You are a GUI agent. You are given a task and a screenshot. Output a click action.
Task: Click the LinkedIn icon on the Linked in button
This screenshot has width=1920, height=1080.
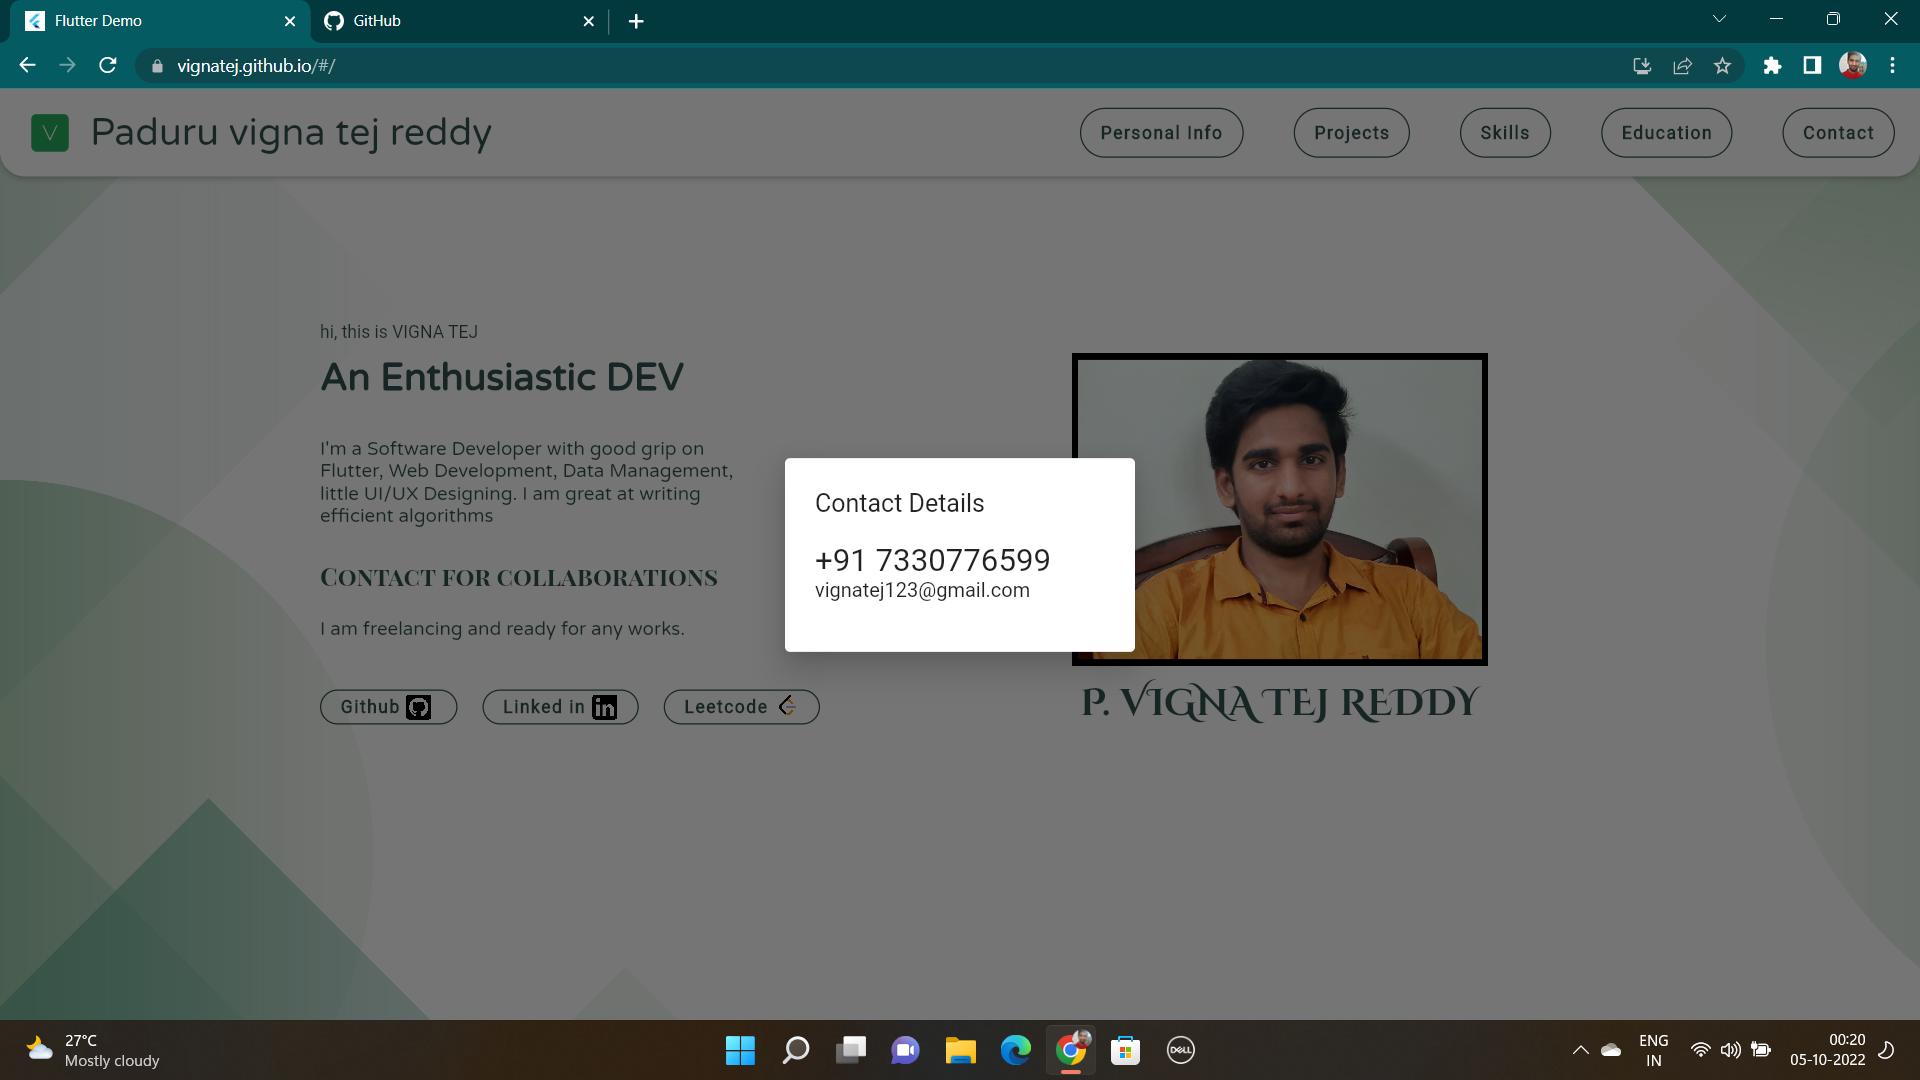click(604, 707)
